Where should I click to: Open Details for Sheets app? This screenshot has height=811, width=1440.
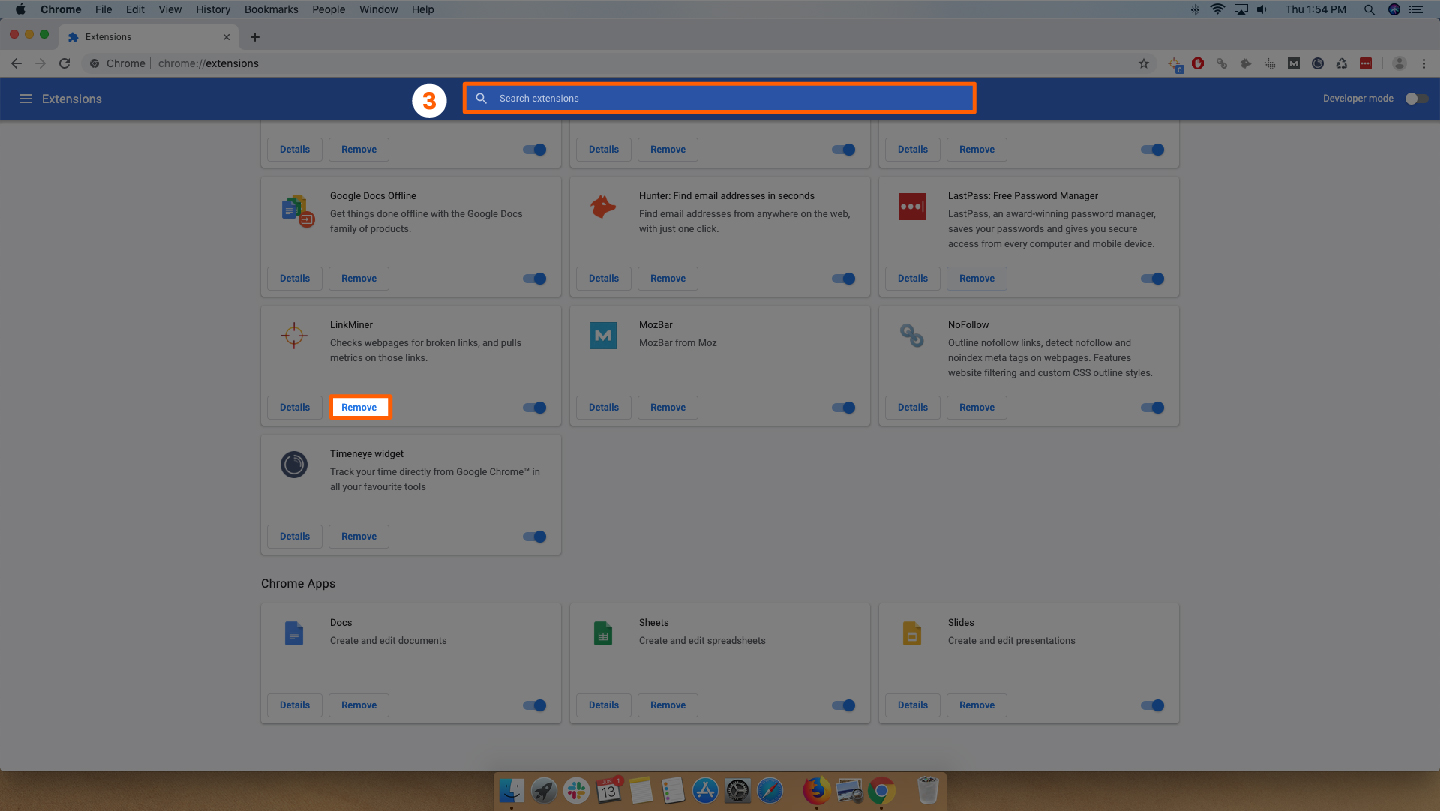604,705
